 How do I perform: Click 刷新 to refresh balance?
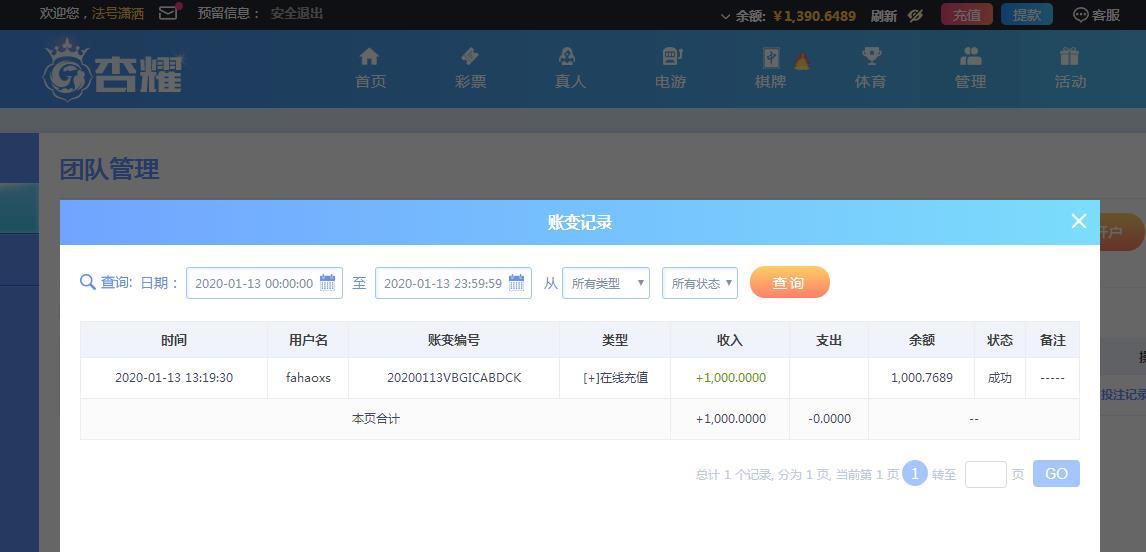tap(884, 15)
